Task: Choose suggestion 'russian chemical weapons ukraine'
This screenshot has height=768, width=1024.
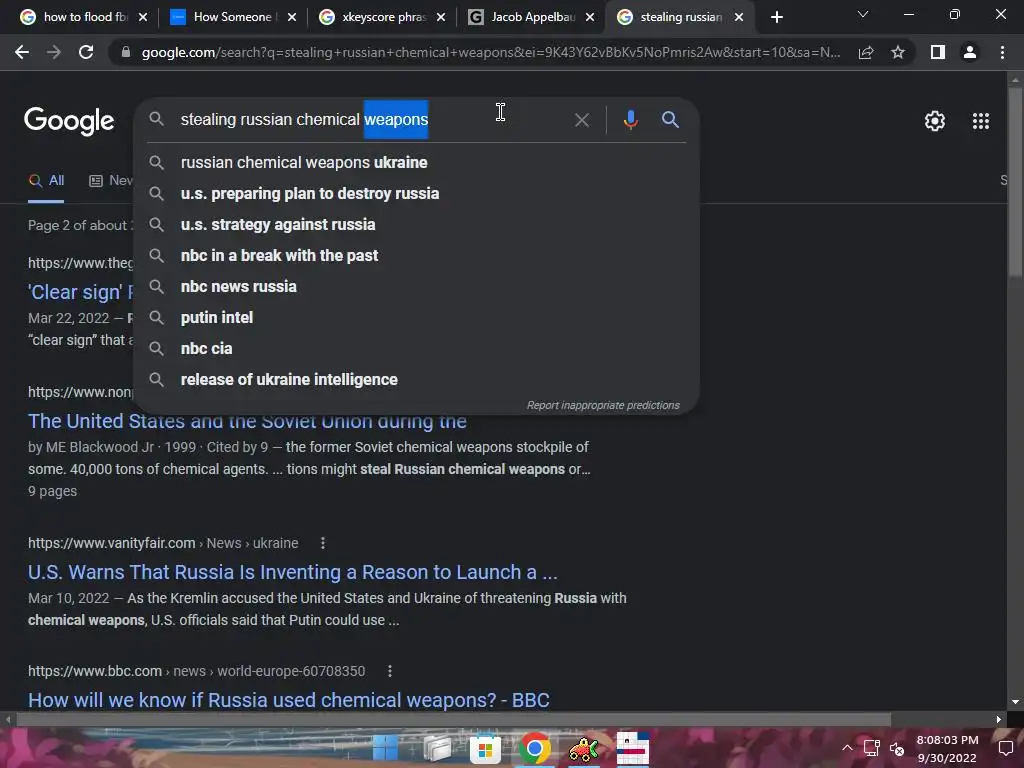Action: [416, 163]
